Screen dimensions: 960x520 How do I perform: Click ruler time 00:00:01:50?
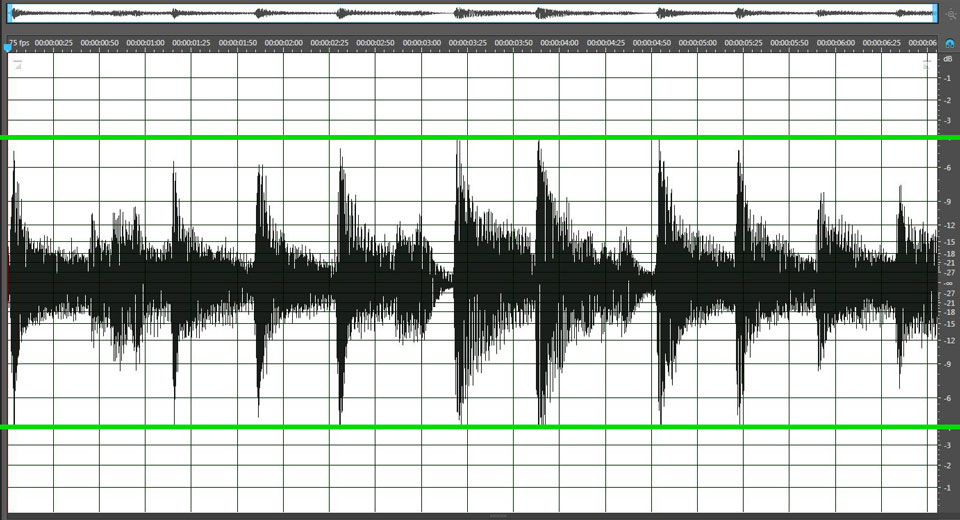point(238,43)
